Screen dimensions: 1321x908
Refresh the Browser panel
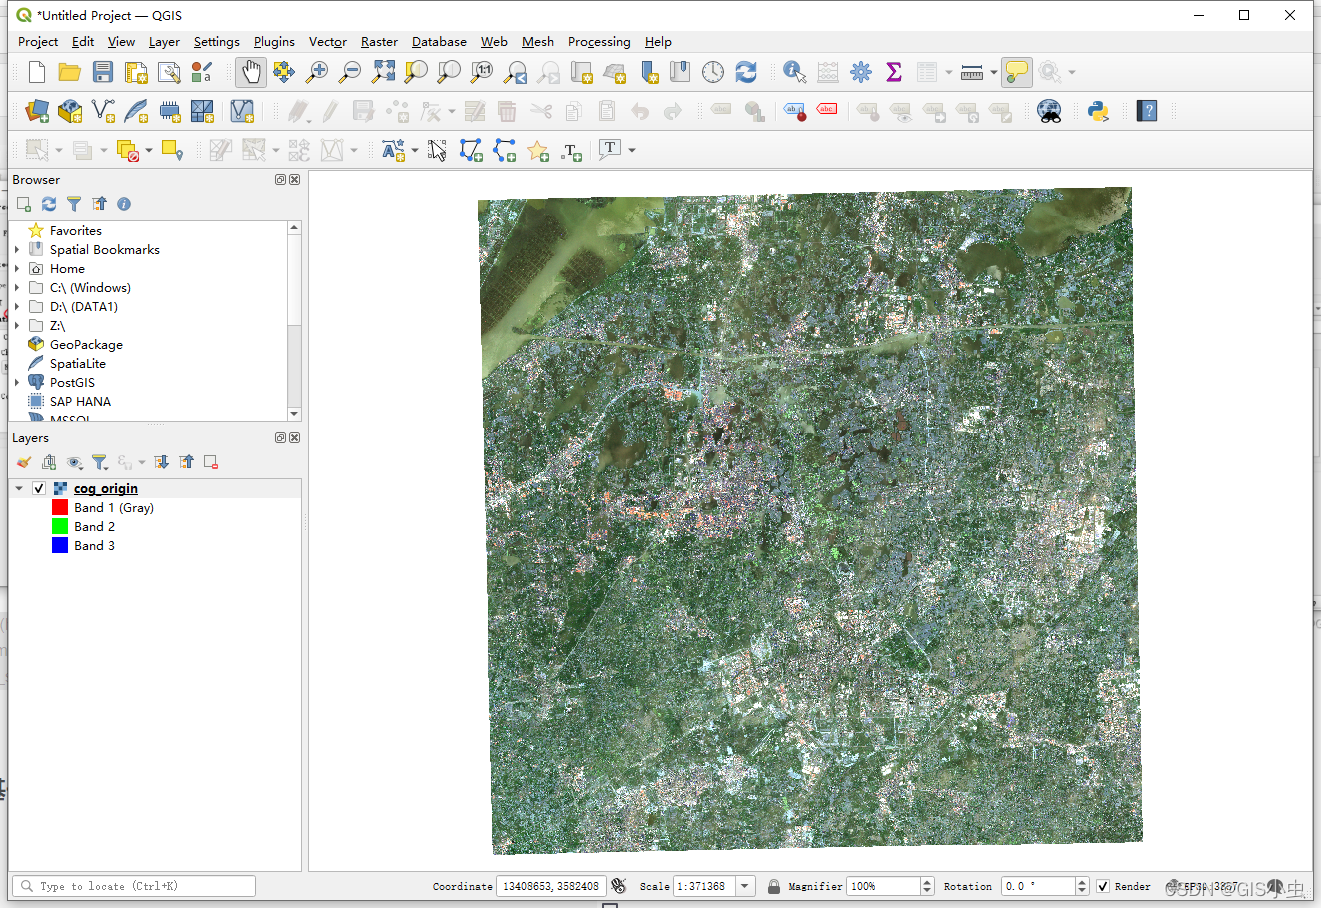(49, 204)
